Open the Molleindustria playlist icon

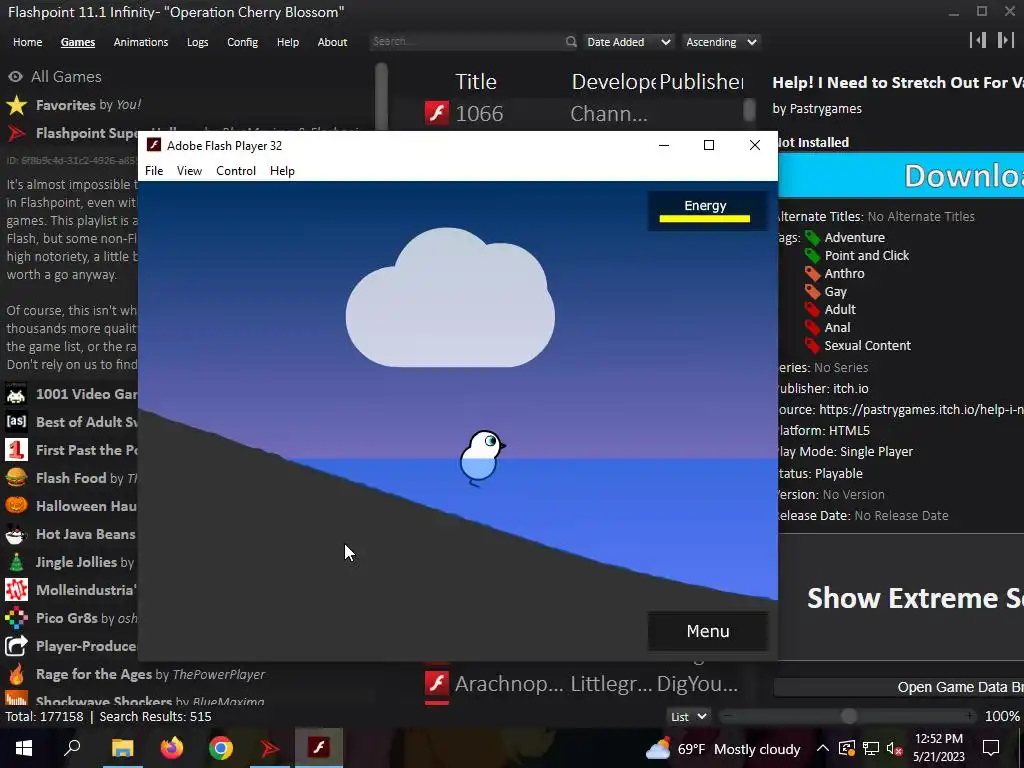pyautogui.click(x=16, y=590)
